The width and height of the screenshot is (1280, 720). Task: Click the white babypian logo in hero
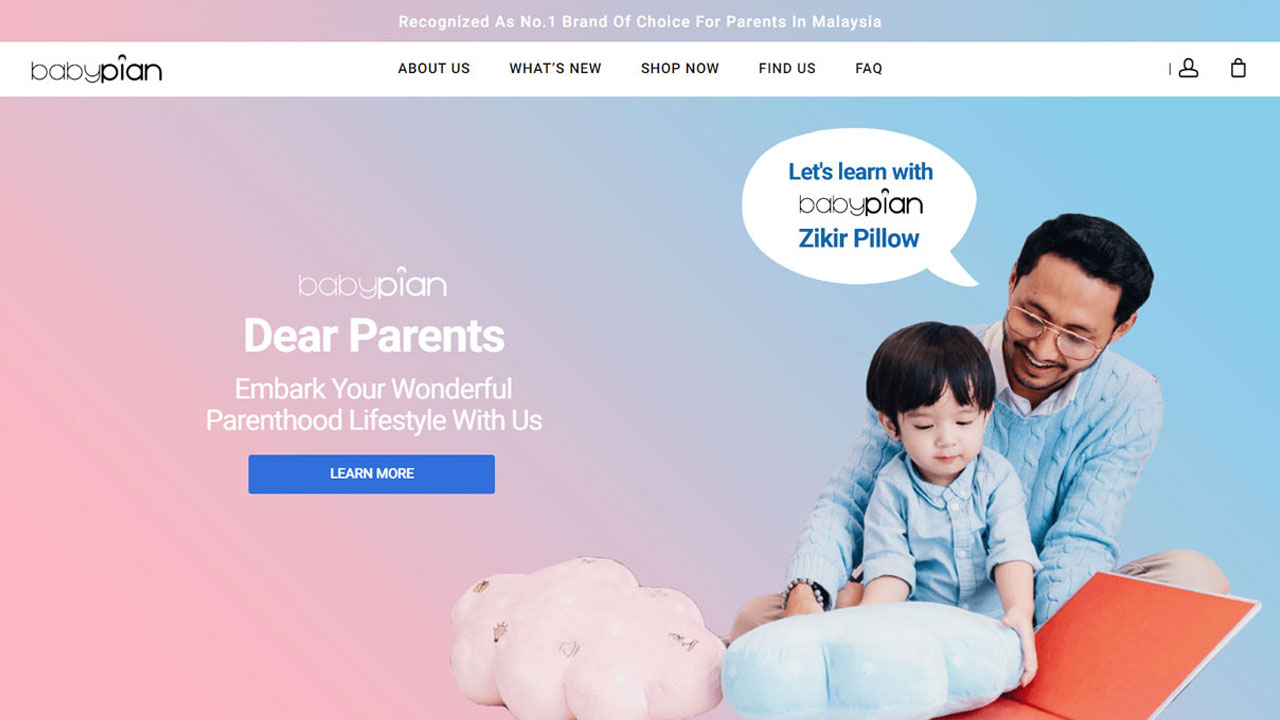click(x=373, y=283)
